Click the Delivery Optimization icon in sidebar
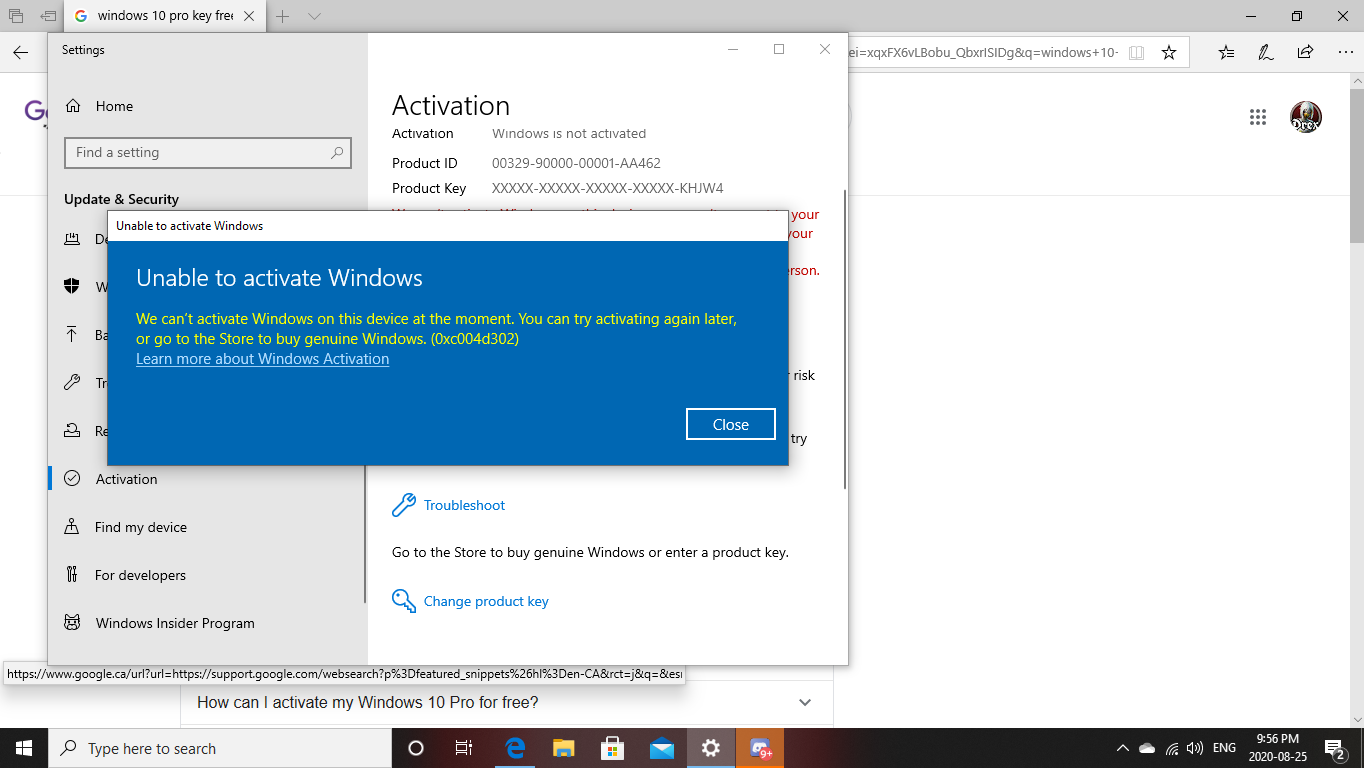 pyautogui.click(x=72, y=238)
